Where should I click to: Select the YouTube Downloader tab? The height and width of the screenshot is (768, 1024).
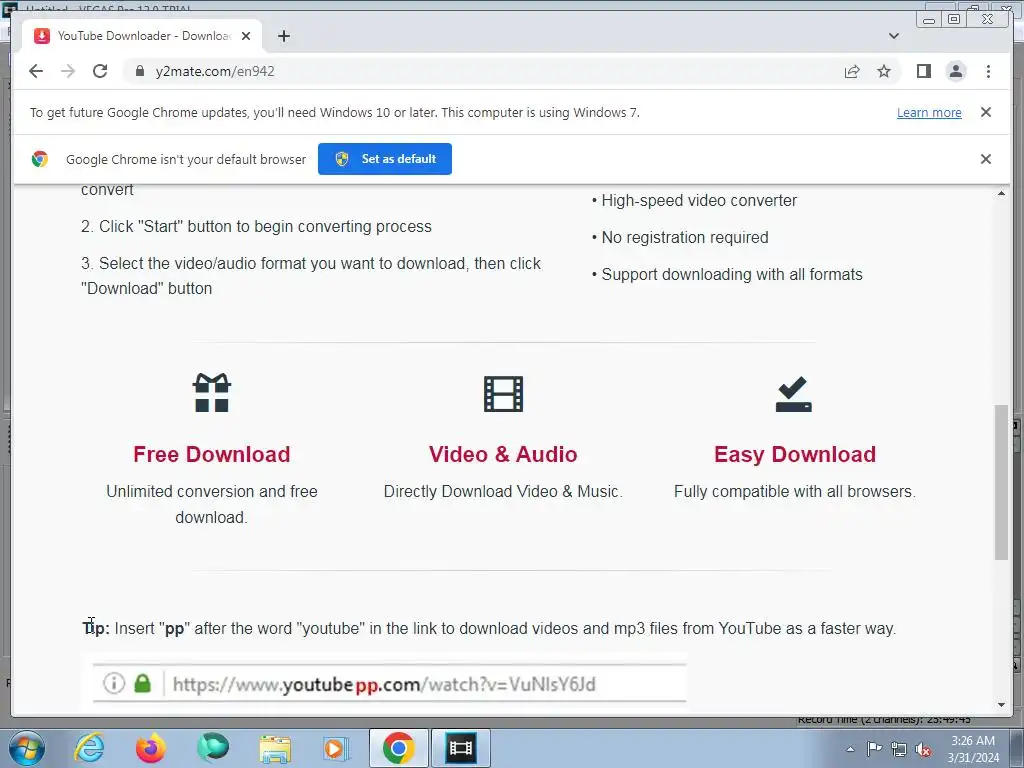[x=142, y=36]
